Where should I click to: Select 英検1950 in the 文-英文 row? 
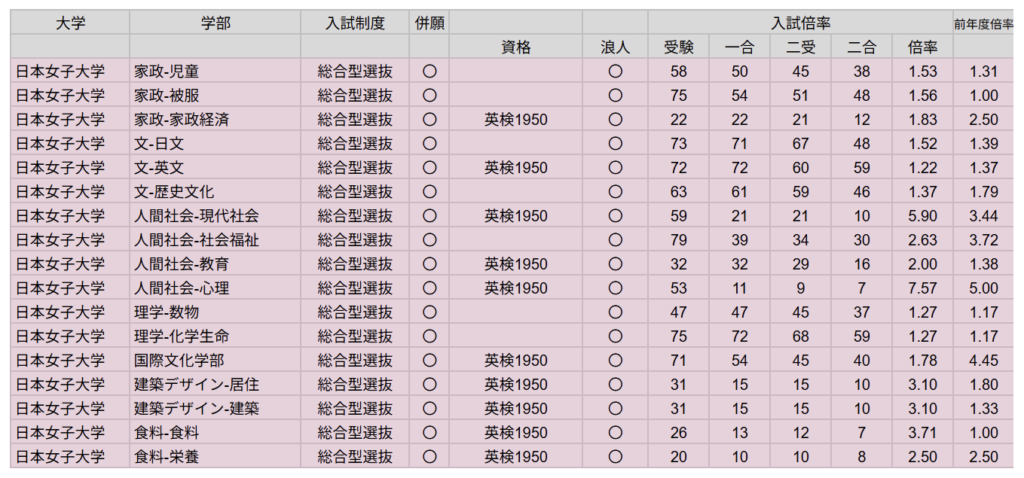[516, 168]
